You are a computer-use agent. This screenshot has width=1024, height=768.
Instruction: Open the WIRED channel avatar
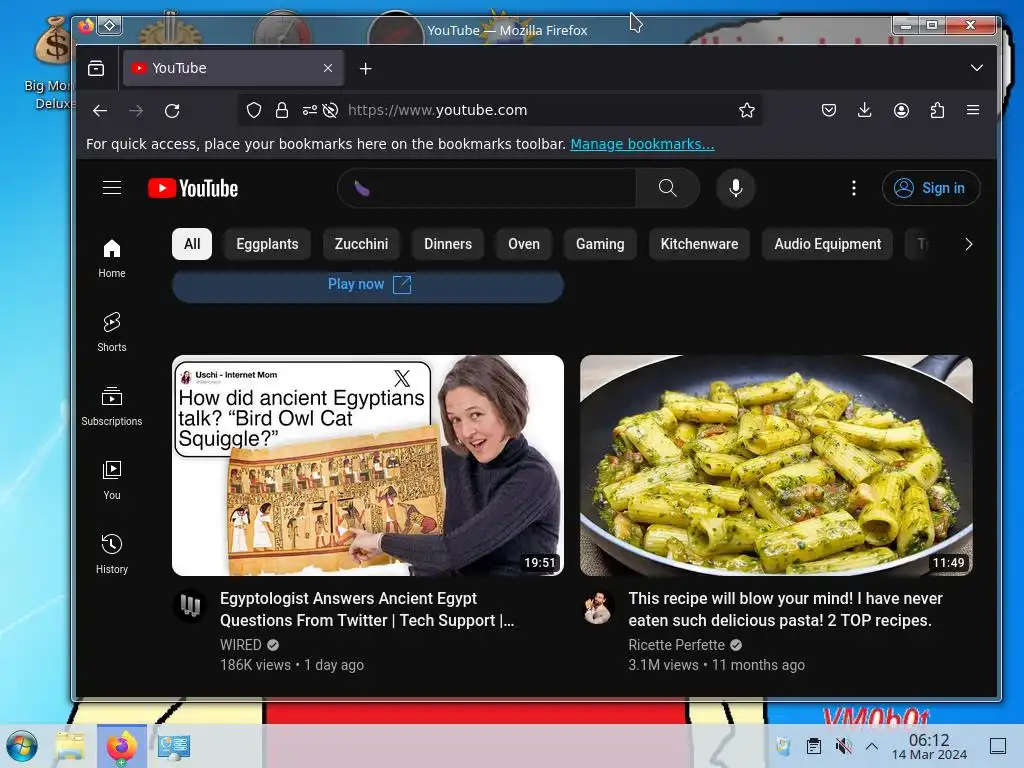[x=190, y=607]
